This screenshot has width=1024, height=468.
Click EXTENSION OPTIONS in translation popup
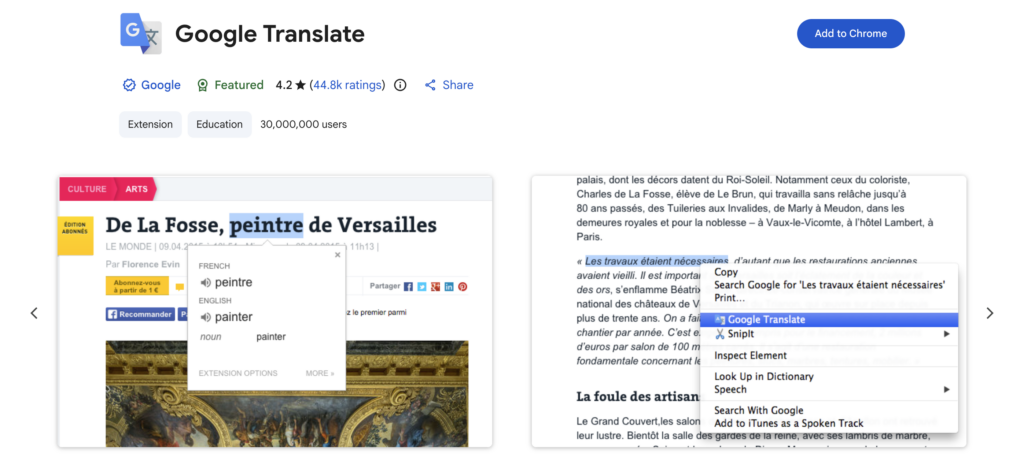(238, 373)
